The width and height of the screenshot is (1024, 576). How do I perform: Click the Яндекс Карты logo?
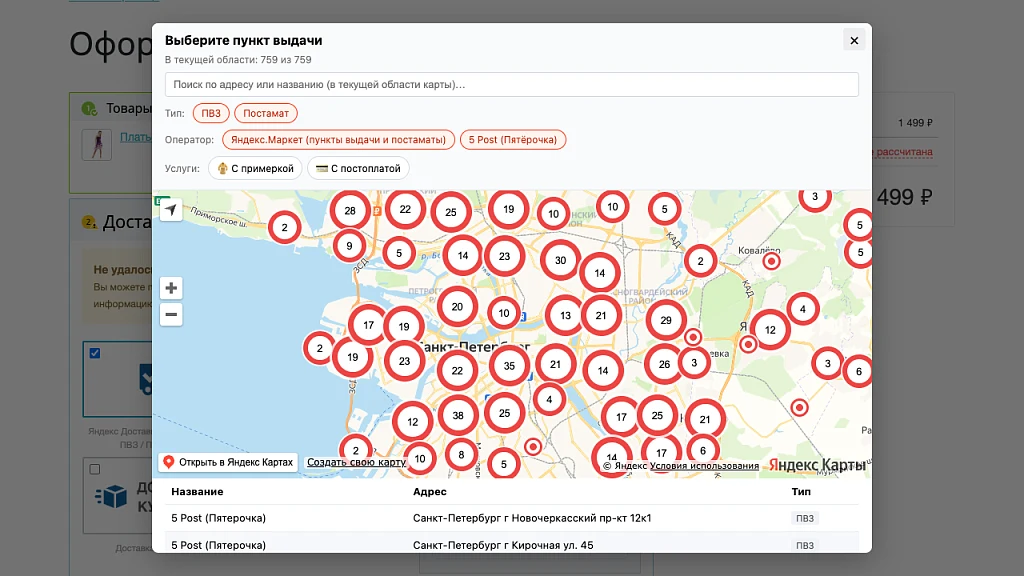pos(817,465)
